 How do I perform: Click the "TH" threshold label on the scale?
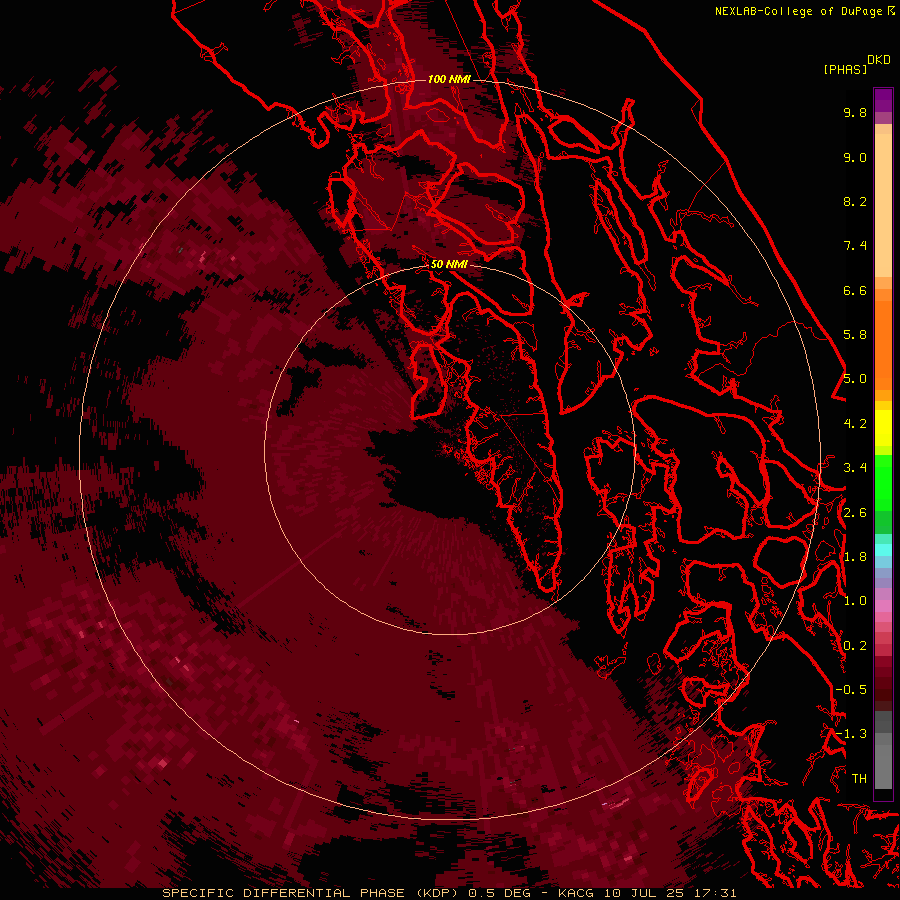pos(859,779)
